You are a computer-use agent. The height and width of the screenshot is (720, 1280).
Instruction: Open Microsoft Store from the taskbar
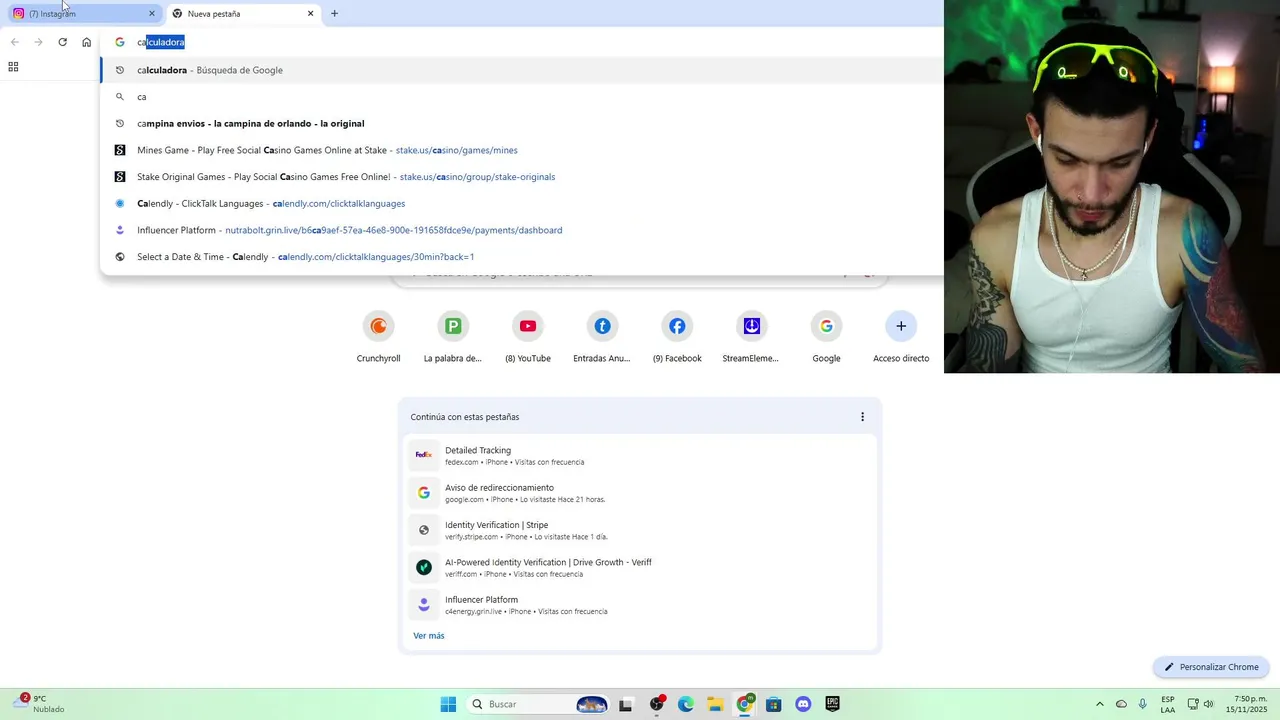(x=773, y=704)
